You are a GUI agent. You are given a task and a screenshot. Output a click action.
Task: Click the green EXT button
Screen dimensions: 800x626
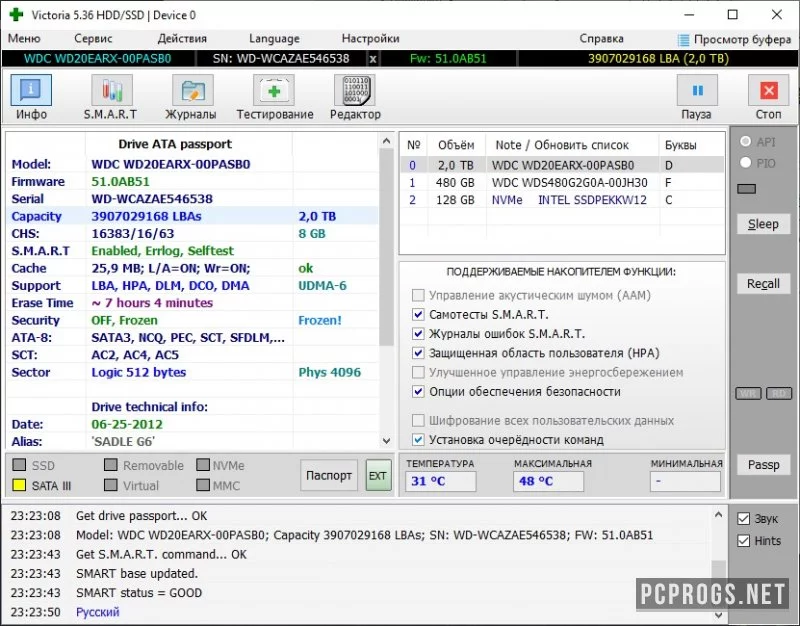[x=378, y=475]
